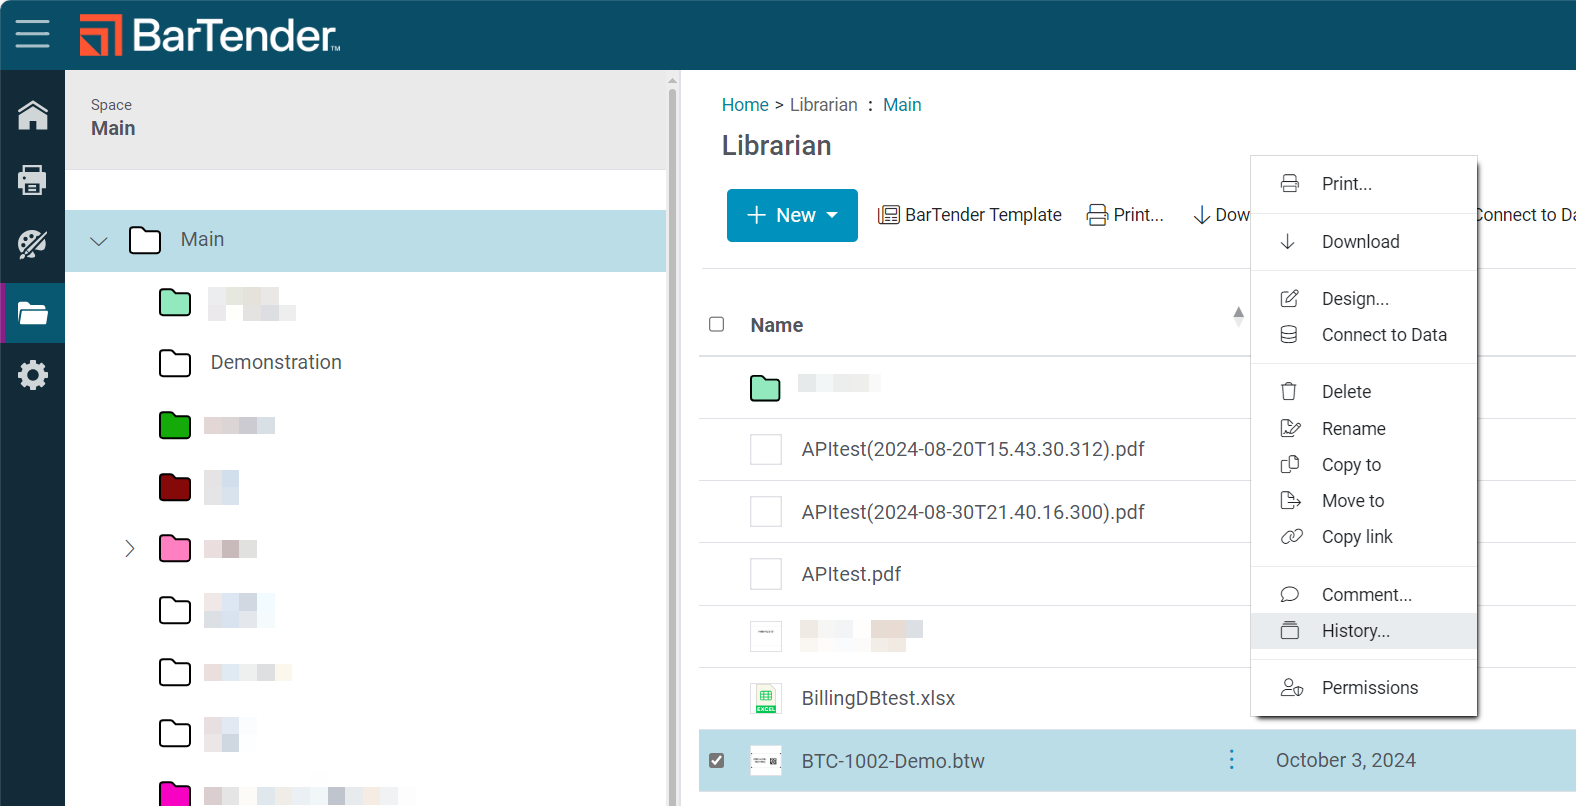Choose Delete from the context menu
The image size is (1576, 806).
(1364, 392)
